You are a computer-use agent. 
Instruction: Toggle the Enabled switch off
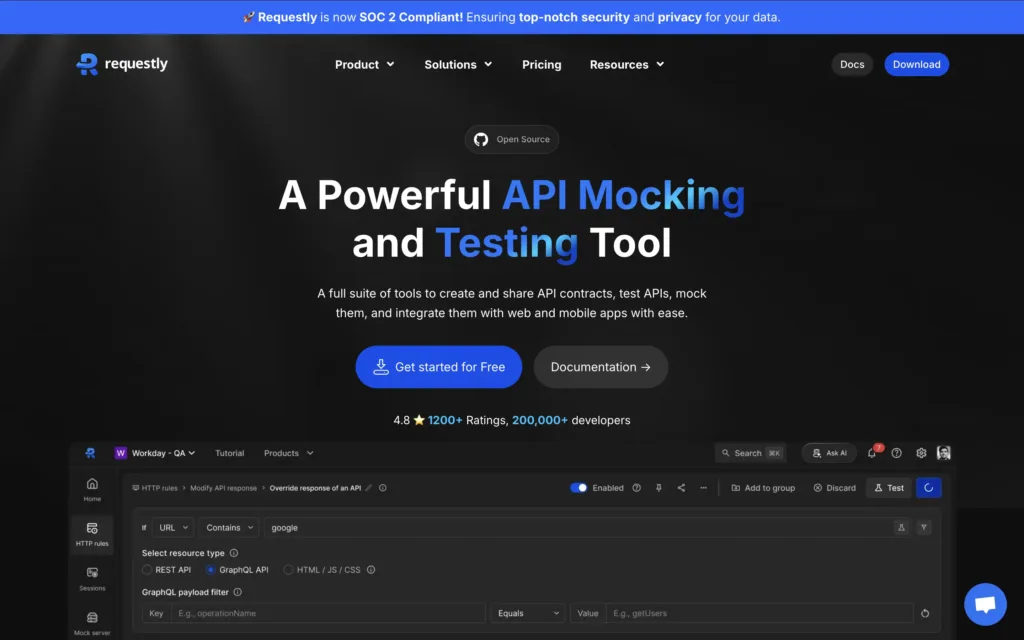click(579, 488)
